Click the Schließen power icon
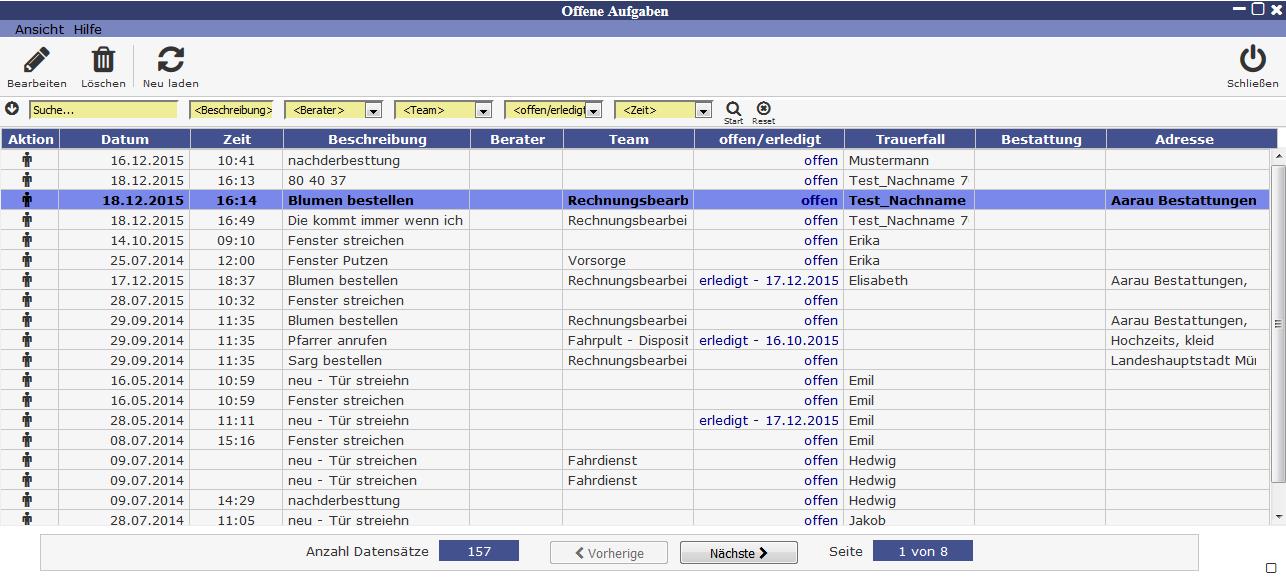Viewport: 1286px width, 582px height. tap(1252, 60)
